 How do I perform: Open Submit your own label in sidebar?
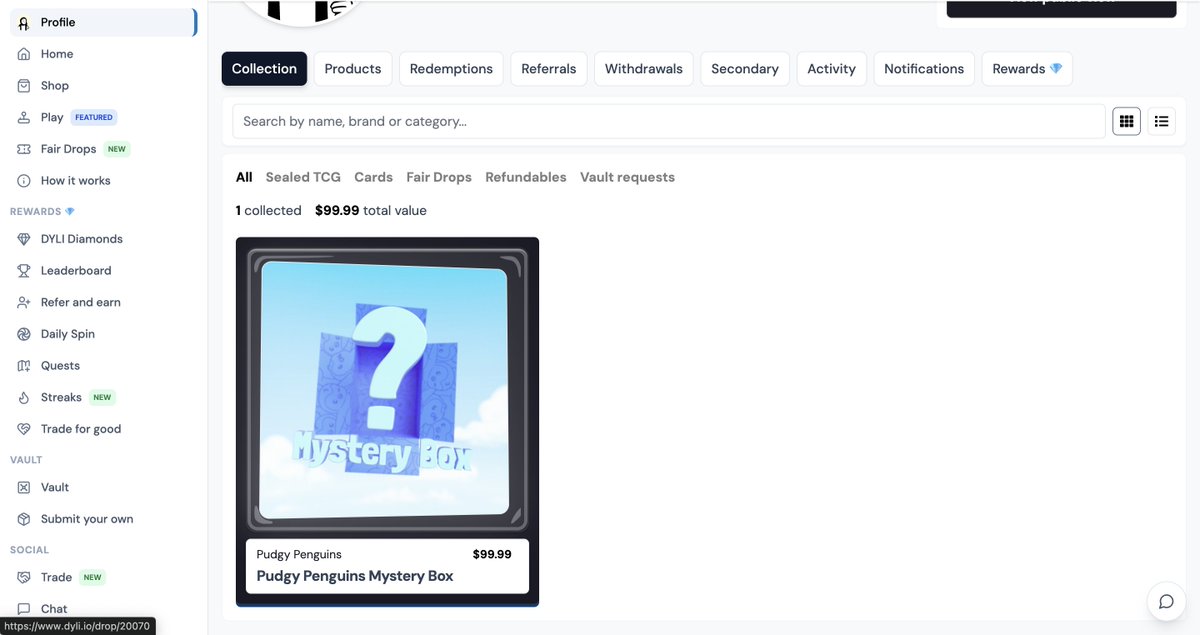click(x=87, y=519)
